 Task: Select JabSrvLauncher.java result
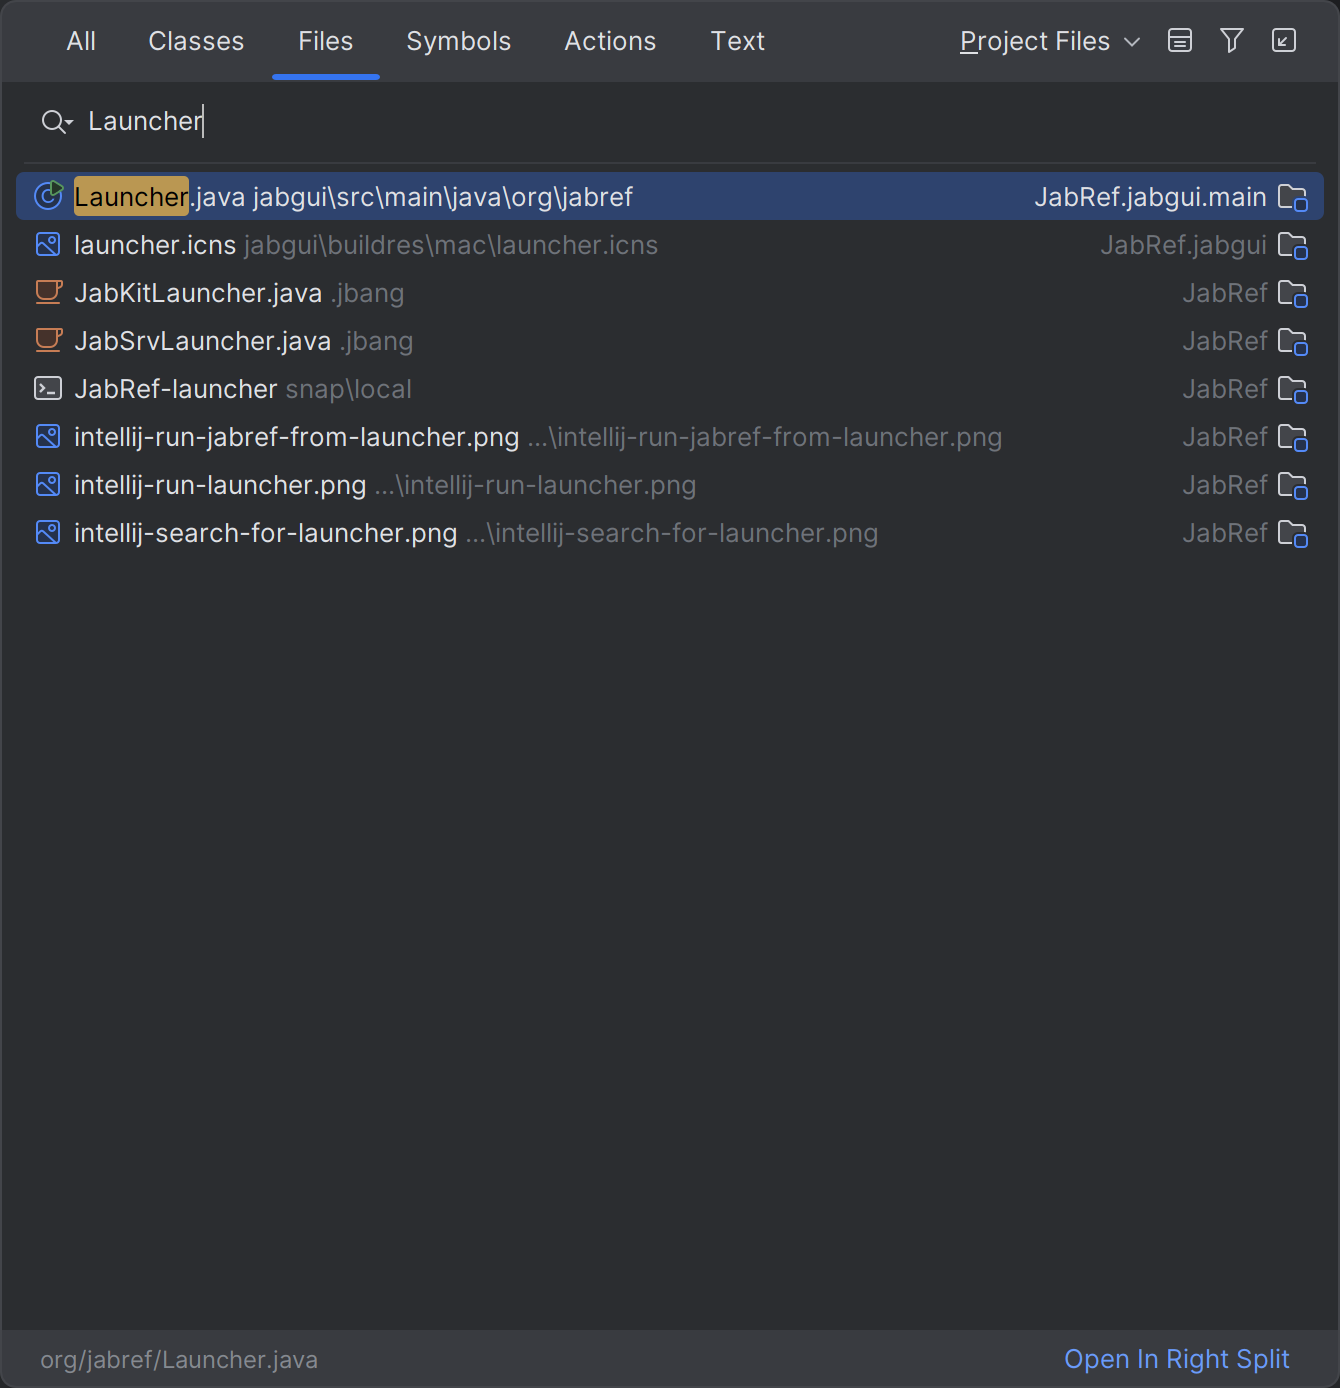(670, 341)
